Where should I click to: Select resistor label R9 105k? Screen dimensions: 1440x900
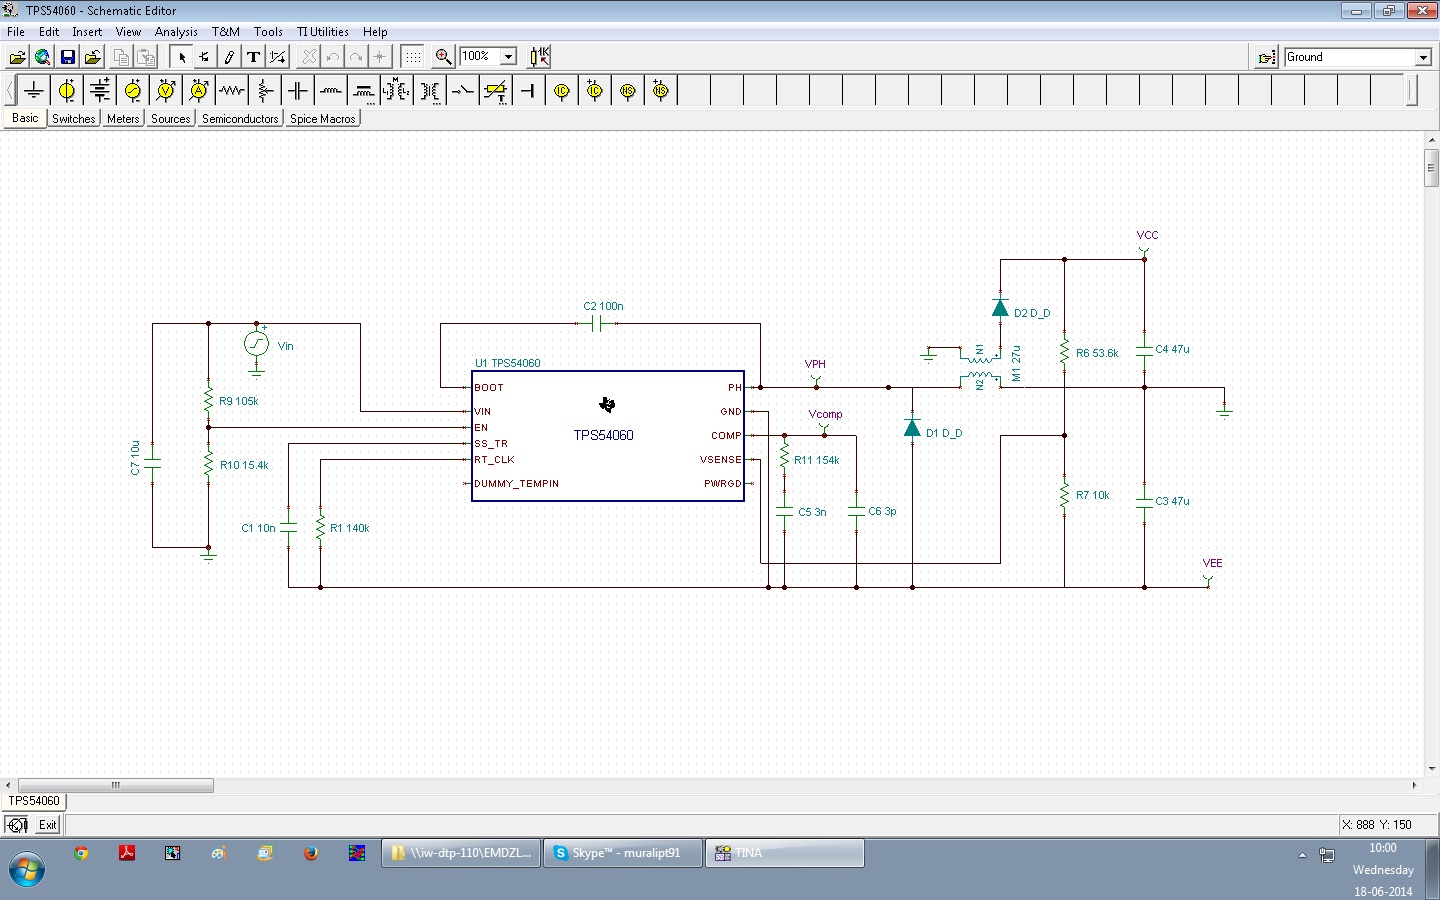tap(239, 401)
